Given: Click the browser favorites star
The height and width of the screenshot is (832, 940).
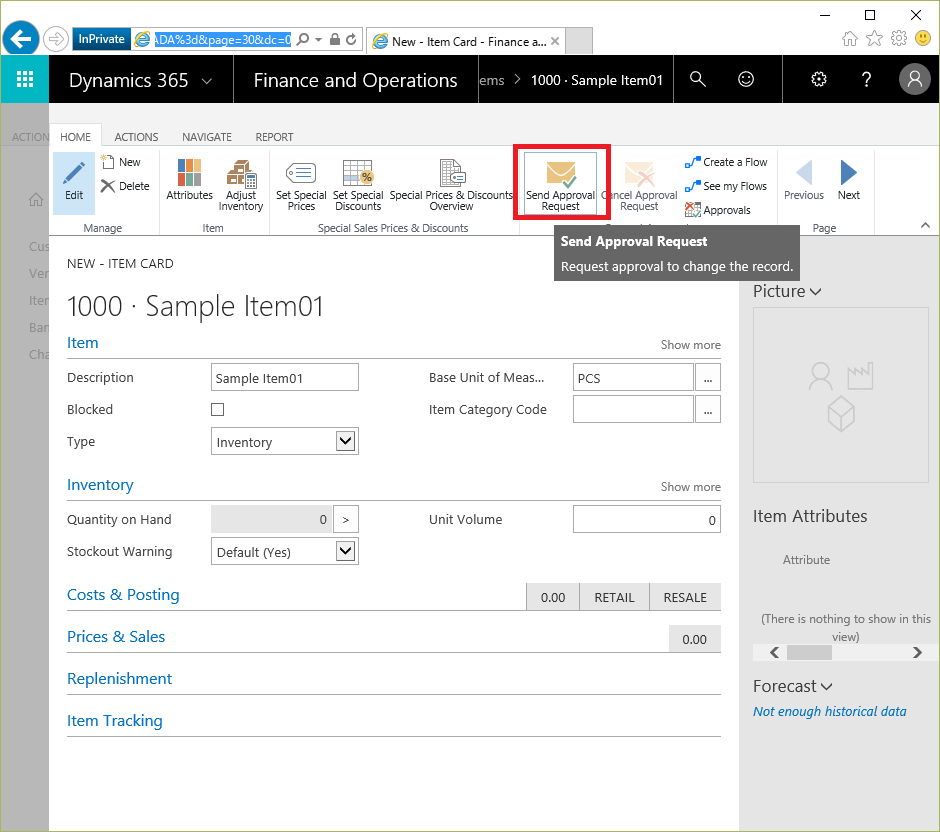Looking at the screenshot, I should [875, 39].
